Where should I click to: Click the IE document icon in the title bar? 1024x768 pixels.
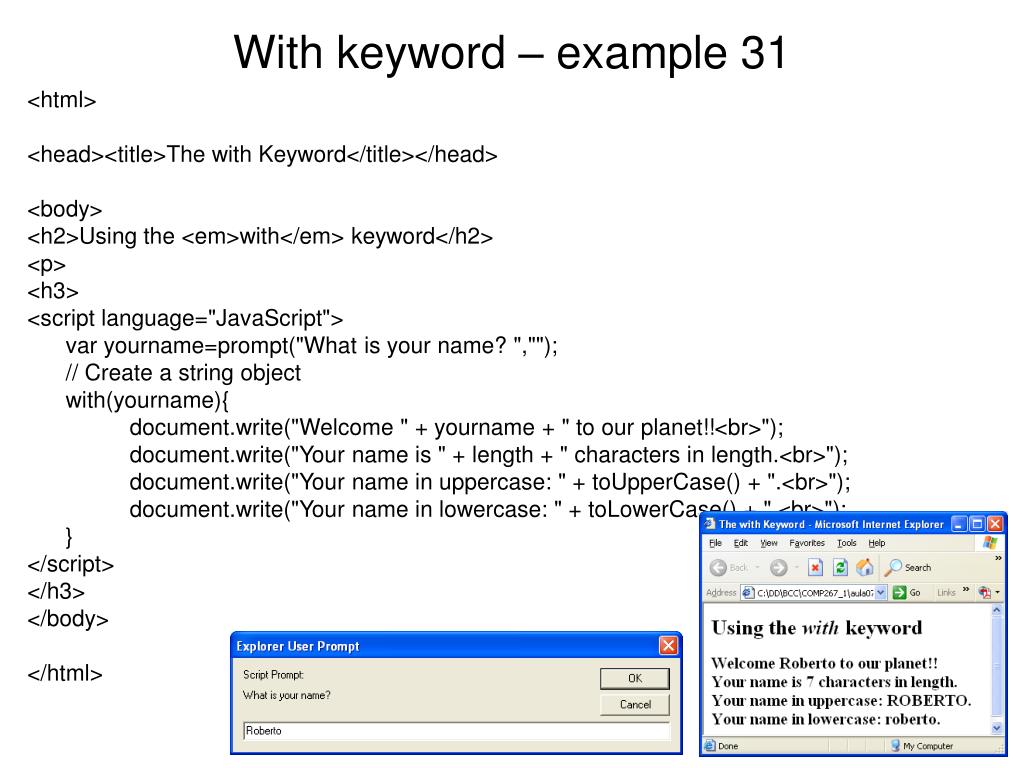709,524
